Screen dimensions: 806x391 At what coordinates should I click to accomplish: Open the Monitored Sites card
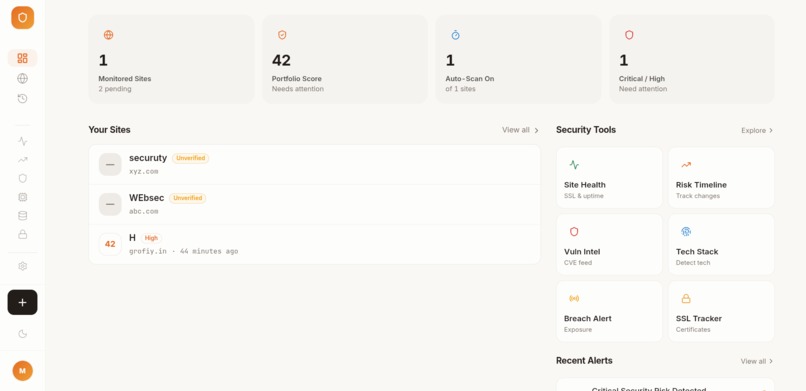(x=171, y=59)
